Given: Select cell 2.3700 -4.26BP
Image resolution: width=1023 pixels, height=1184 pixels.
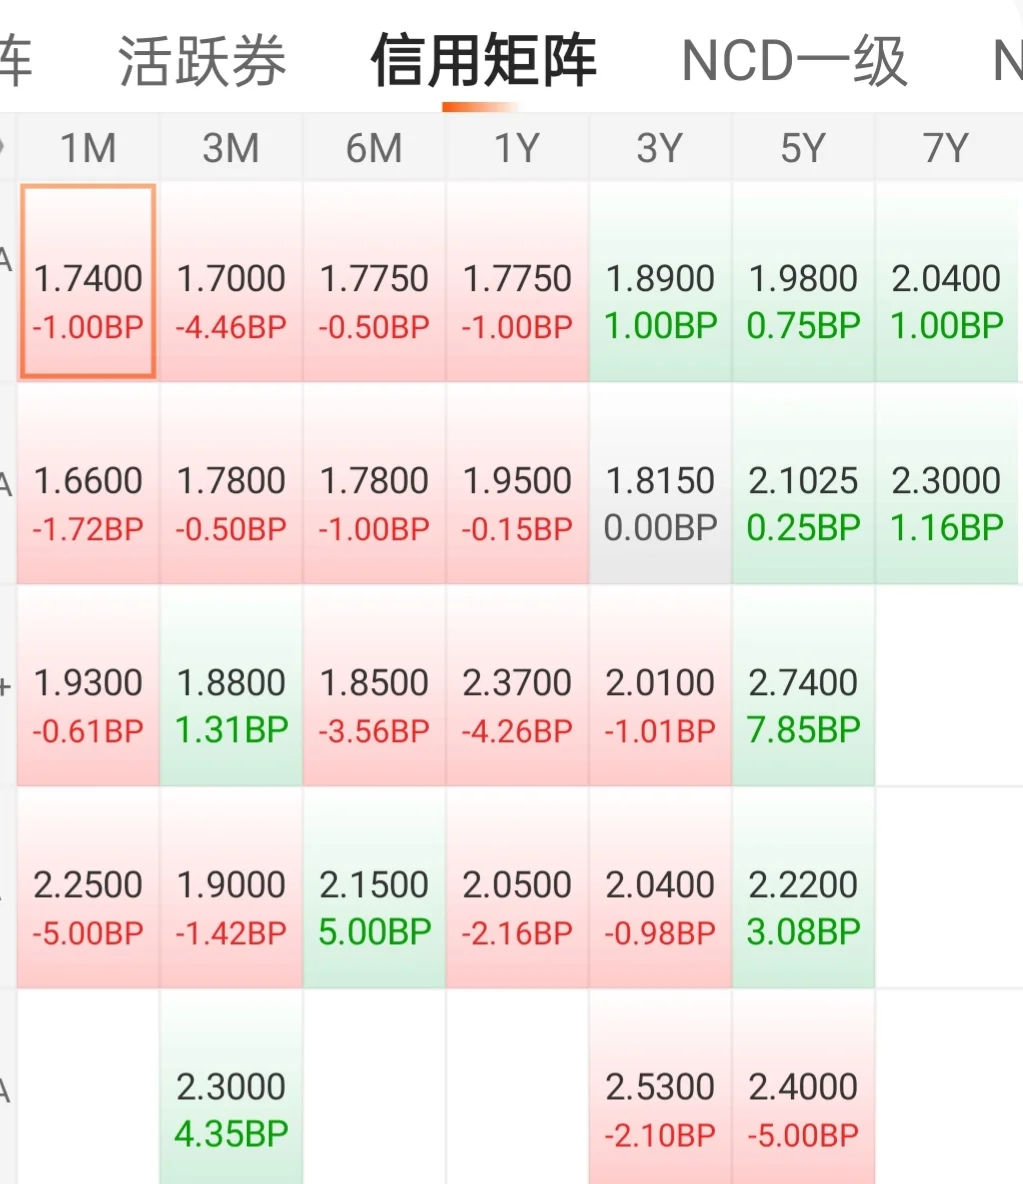Looking at the screenshot, I should (517, 686).
